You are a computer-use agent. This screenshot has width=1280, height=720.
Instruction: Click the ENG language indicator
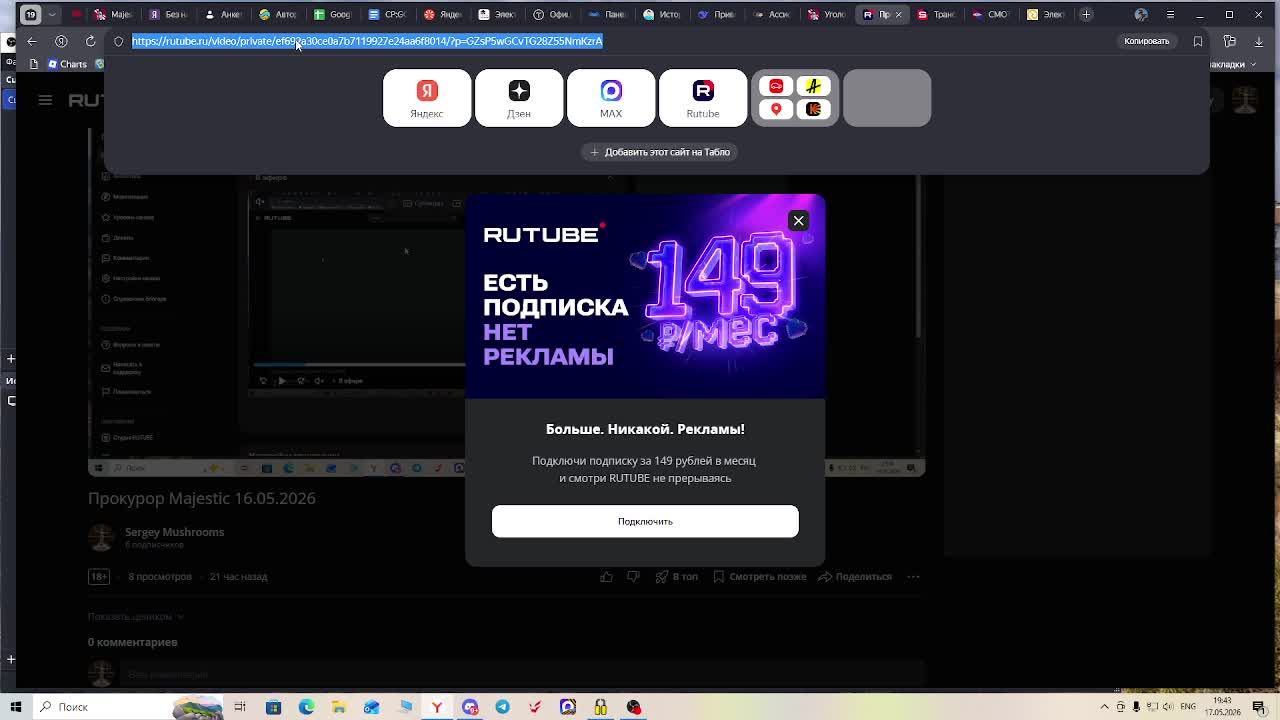[x=1188, y=707]
